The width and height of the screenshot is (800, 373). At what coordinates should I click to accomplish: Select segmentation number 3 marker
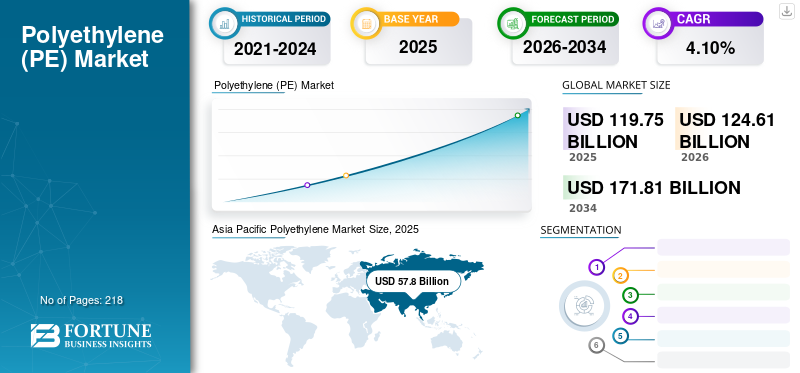(x=631, y=295)
